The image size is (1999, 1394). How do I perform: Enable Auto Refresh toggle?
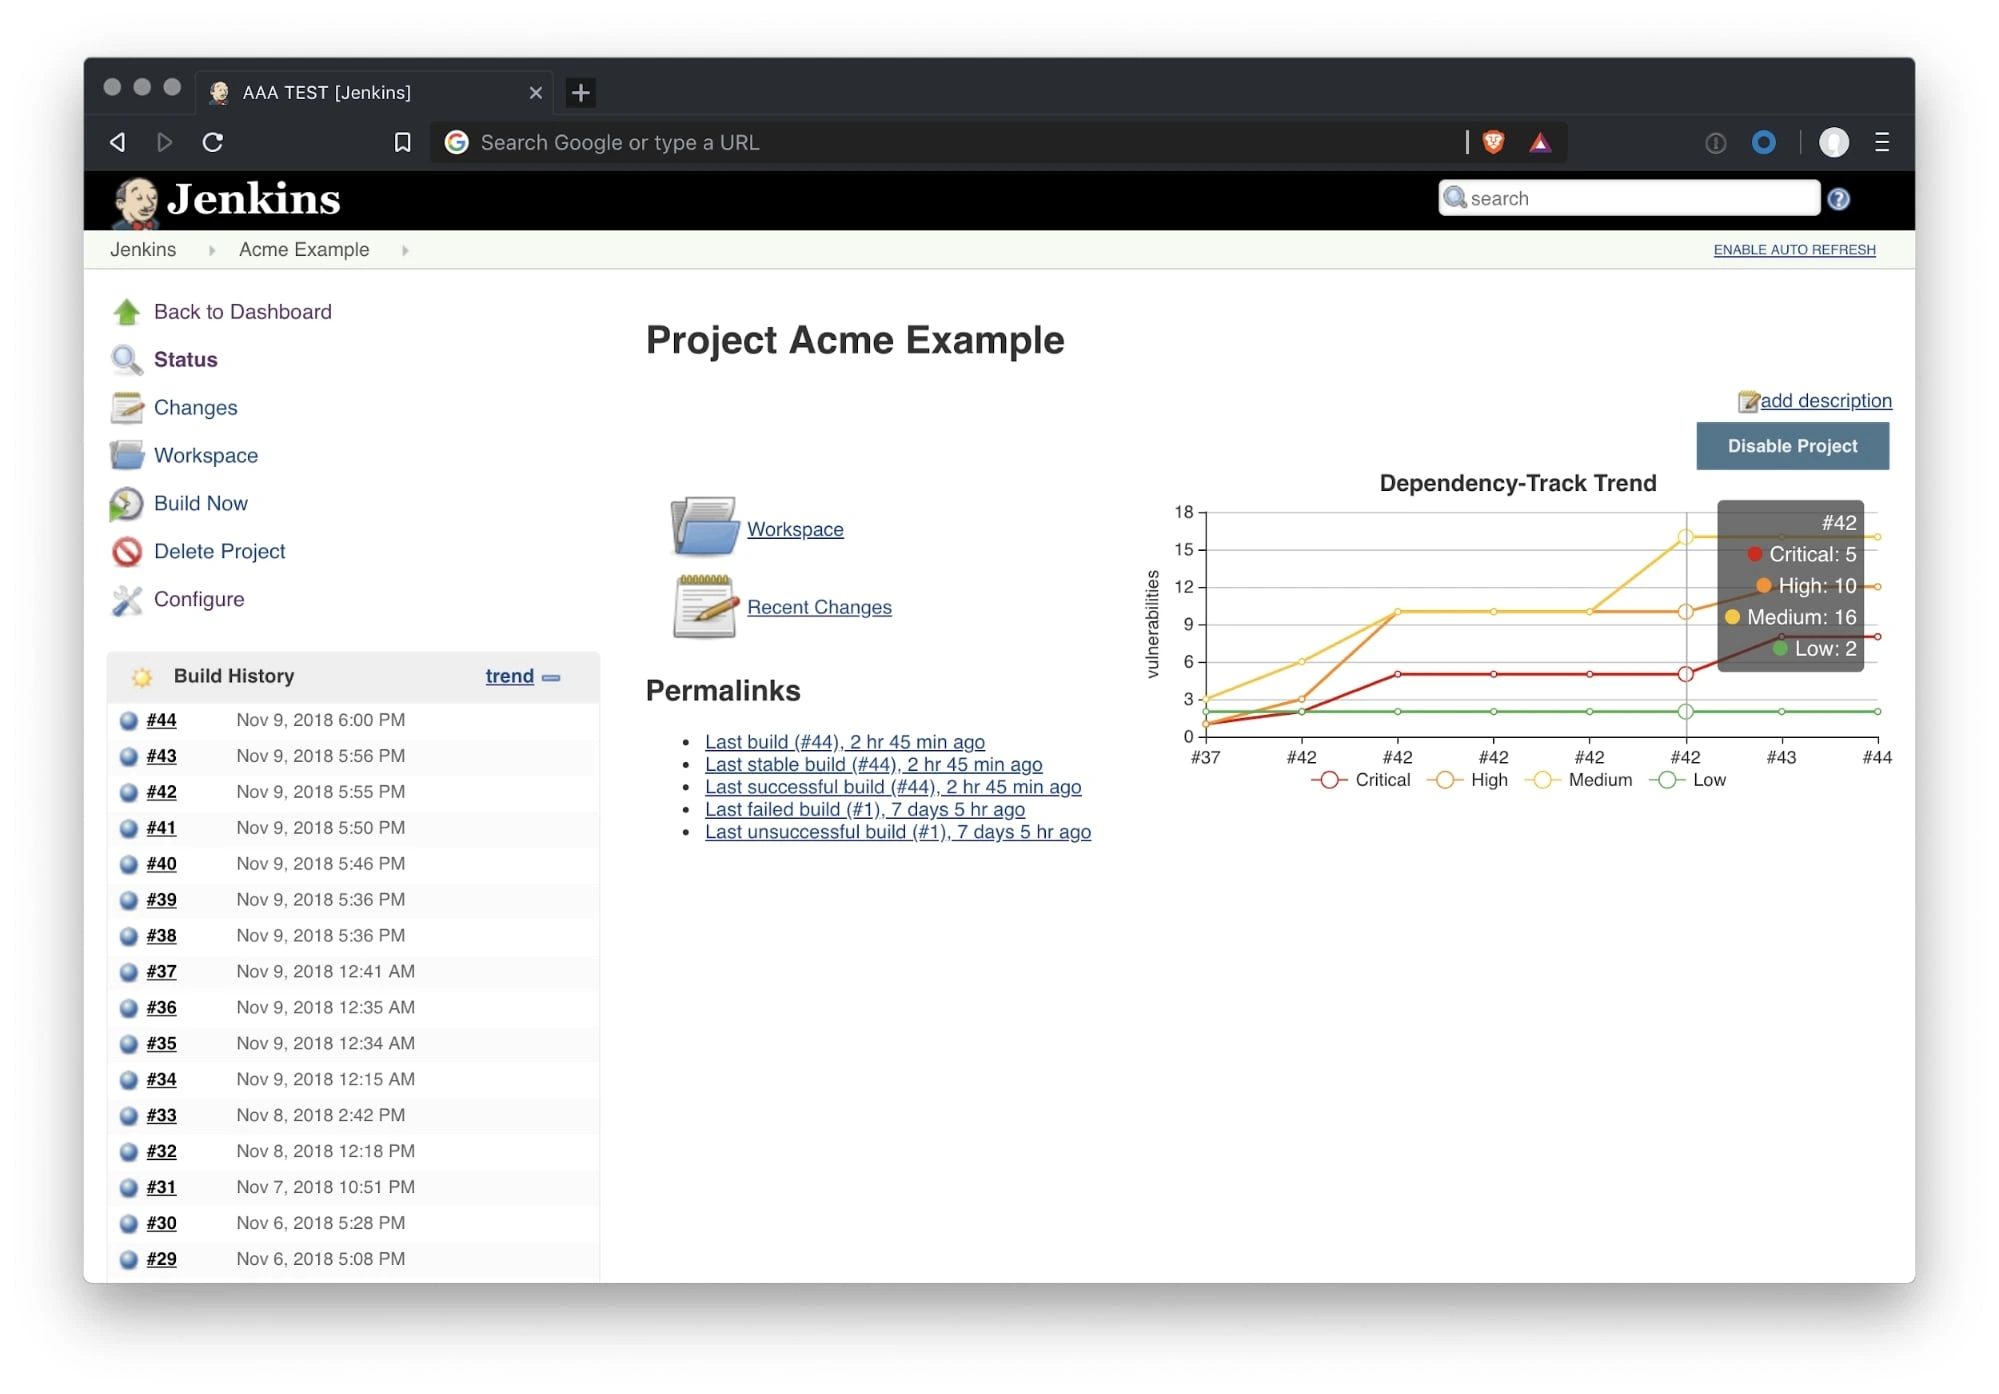coord(1794,248)
